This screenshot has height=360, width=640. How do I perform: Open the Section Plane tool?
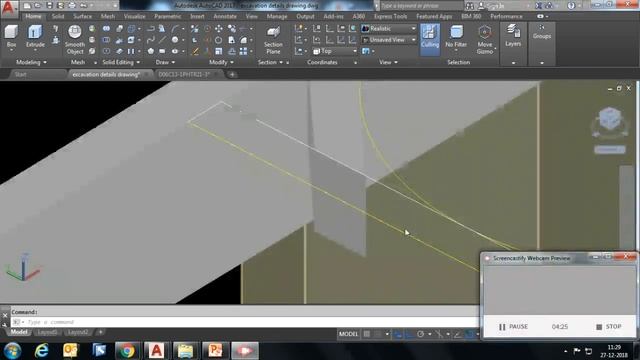point(273,40)
